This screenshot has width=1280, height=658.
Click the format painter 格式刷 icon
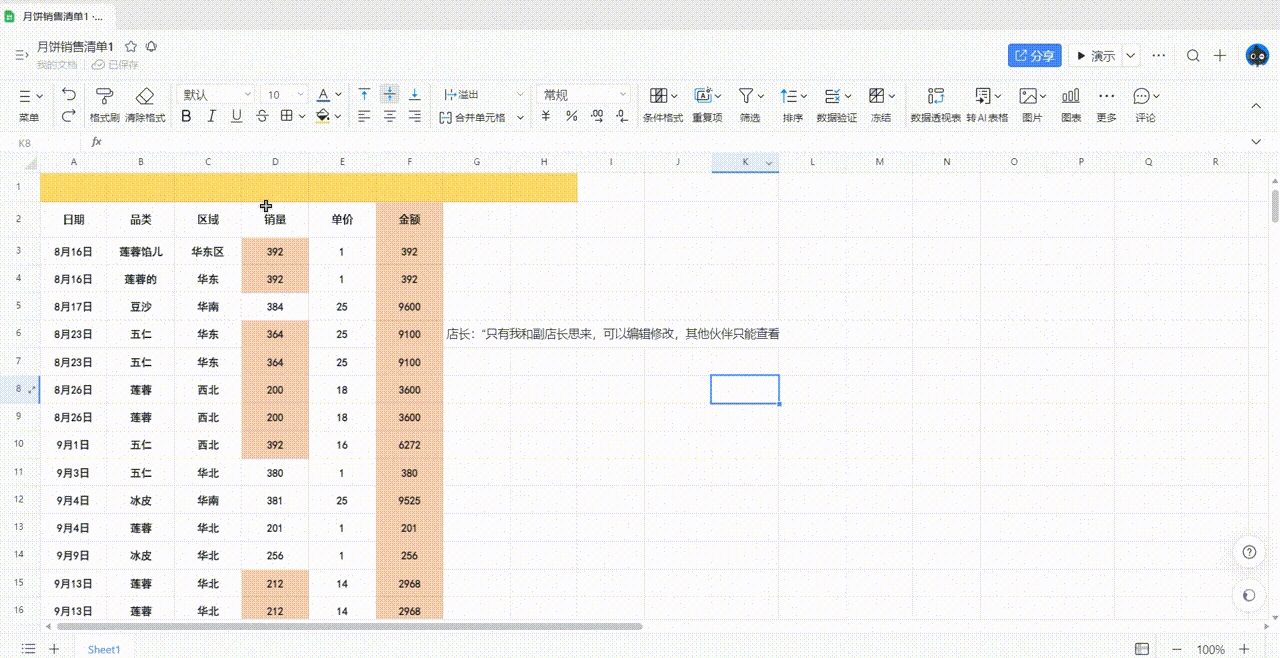click(104, 96)
